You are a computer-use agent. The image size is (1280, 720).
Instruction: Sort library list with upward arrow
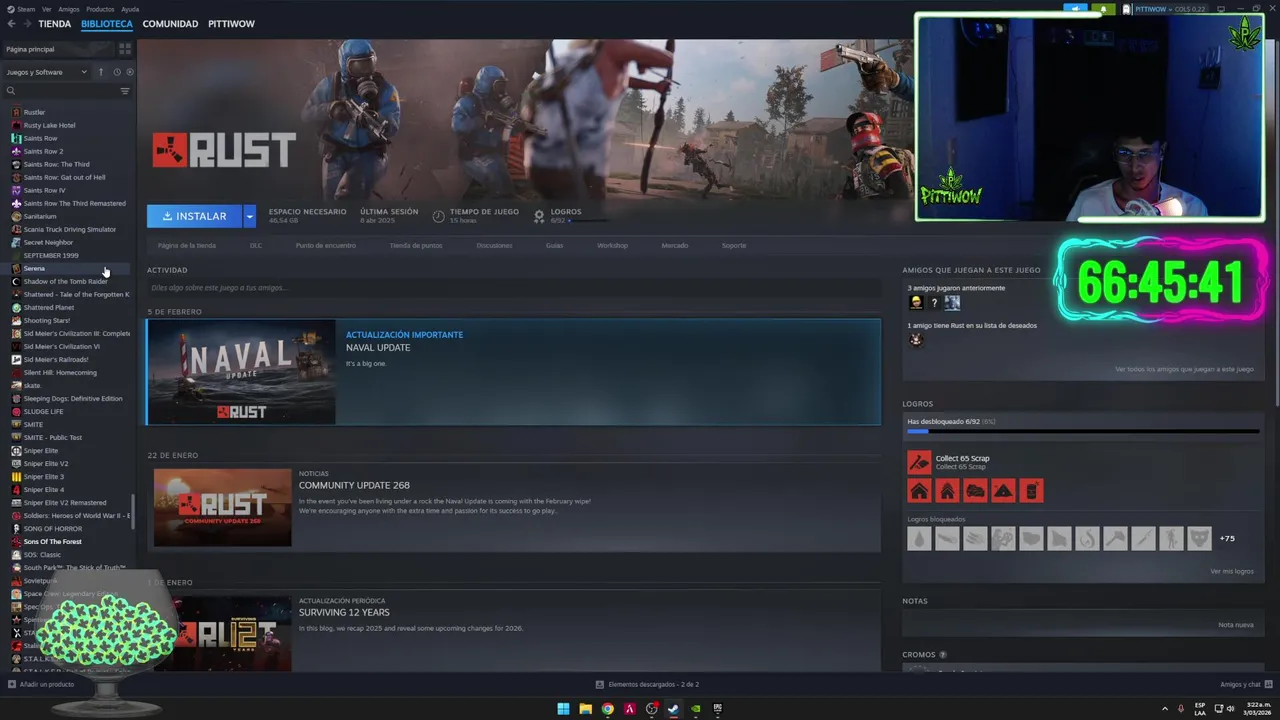(x=100, y=72)
